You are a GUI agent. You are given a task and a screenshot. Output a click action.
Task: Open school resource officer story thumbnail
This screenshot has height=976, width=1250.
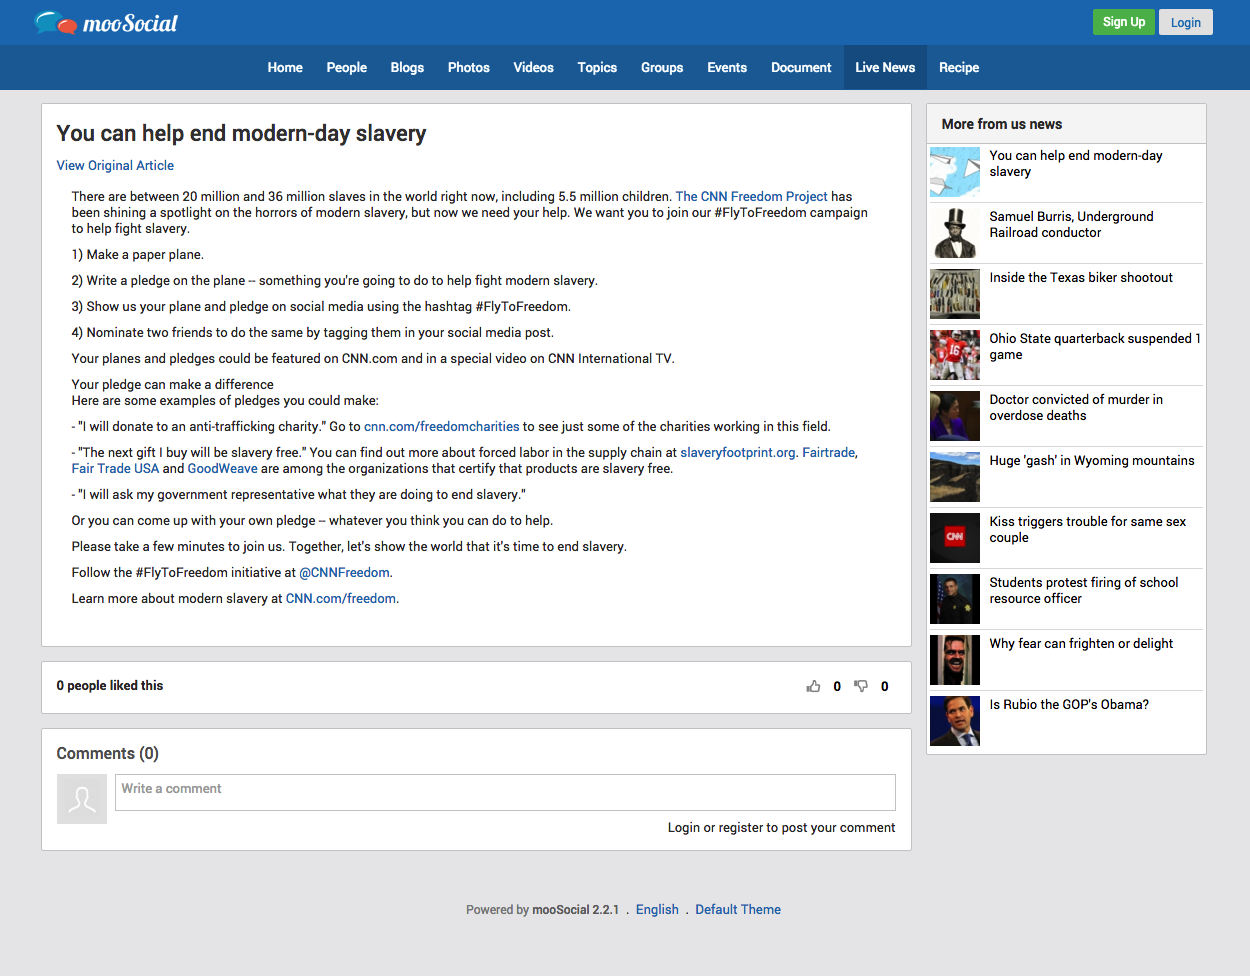coord(955,599)
